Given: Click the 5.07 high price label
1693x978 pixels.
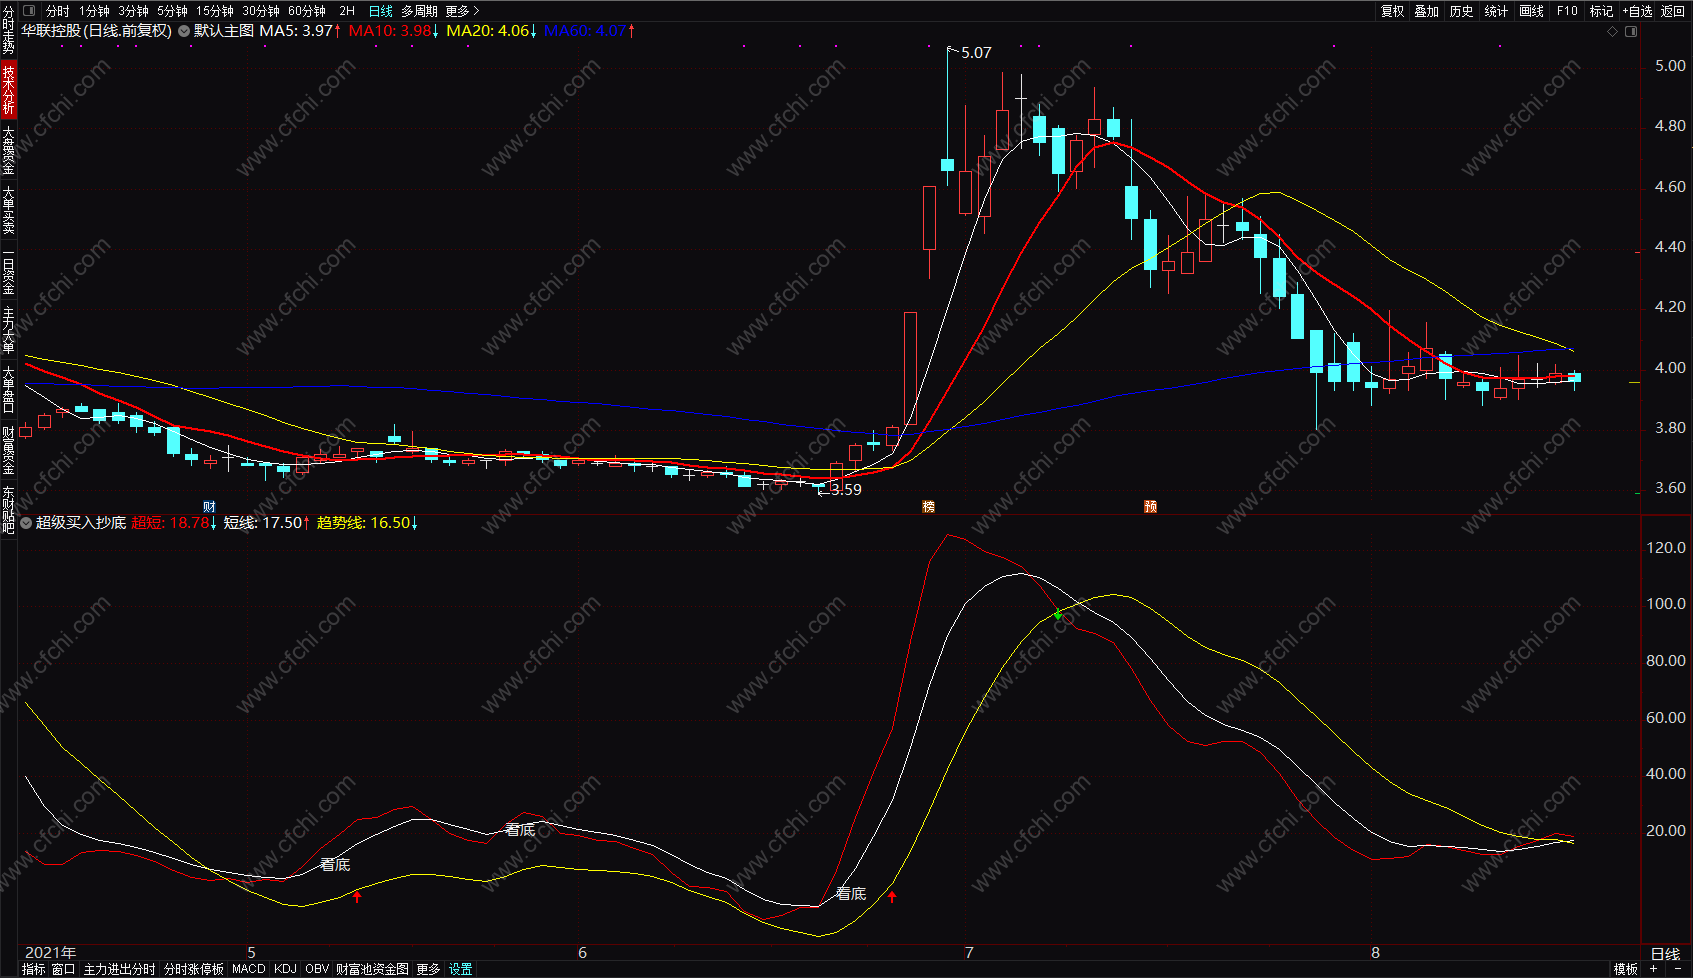Looking at the screenshot, I should 976,53.
